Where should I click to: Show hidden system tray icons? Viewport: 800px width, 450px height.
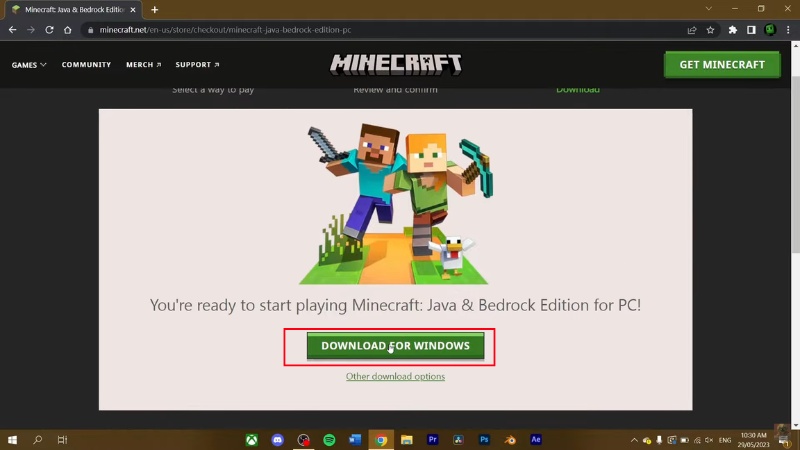pos(634,440)
